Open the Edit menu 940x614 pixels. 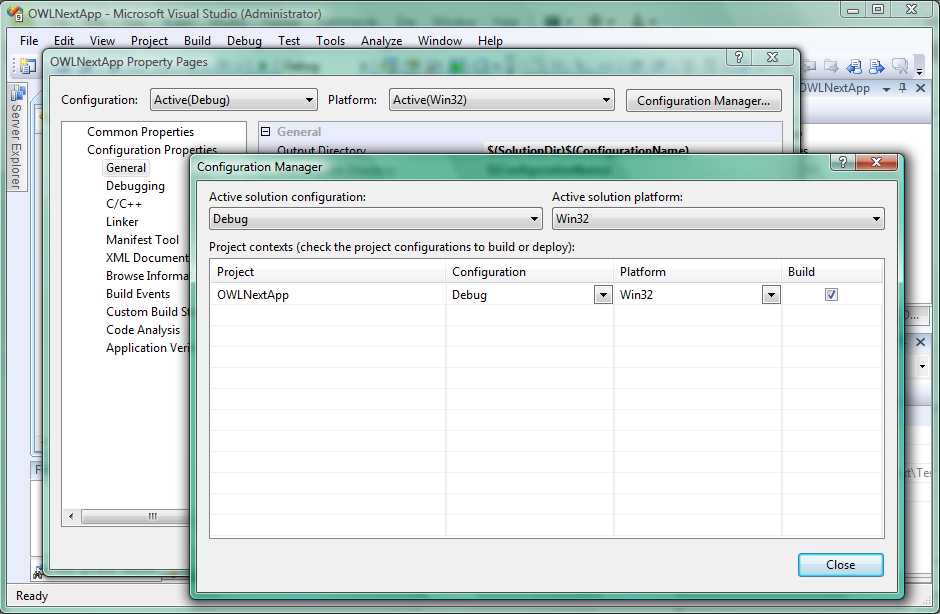(x=64, y=41)
